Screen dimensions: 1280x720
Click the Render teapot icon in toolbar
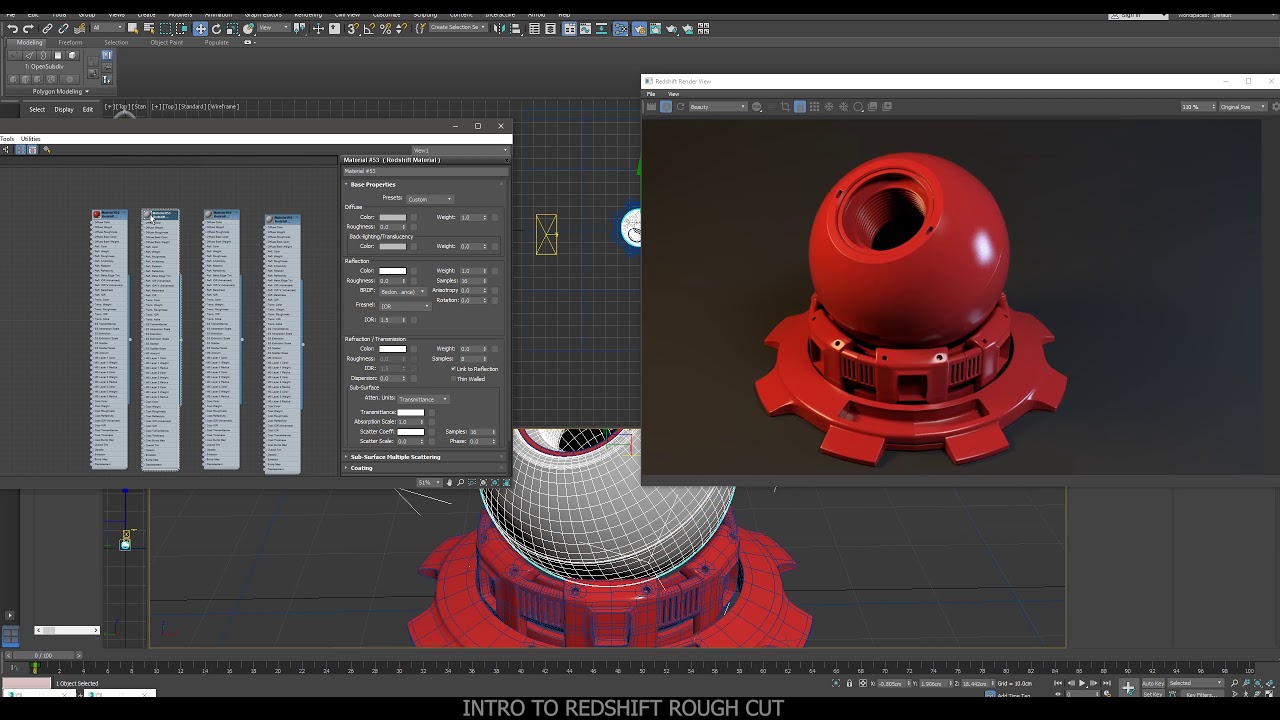point(672,29)
